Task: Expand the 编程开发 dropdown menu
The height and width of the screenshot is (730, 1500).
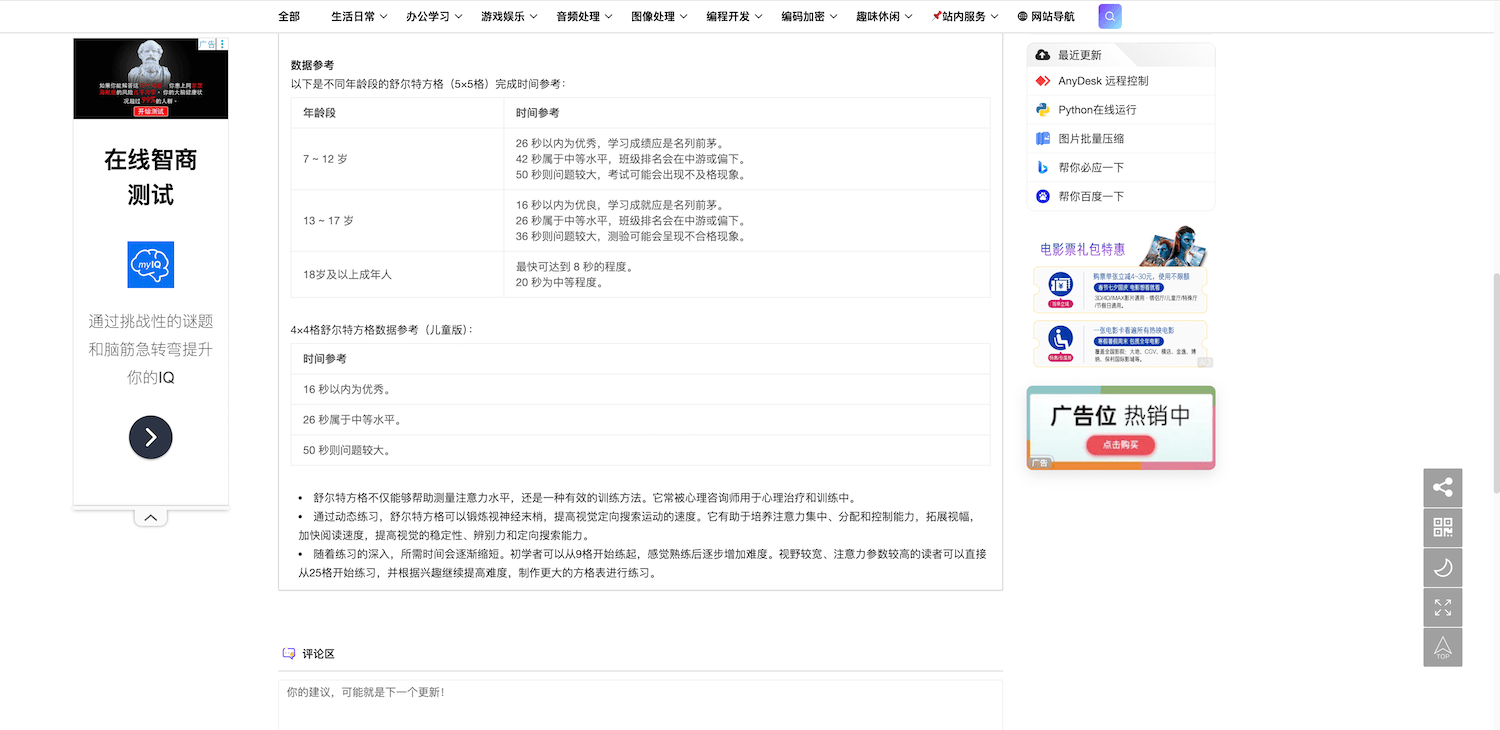Action: point(734,16)
